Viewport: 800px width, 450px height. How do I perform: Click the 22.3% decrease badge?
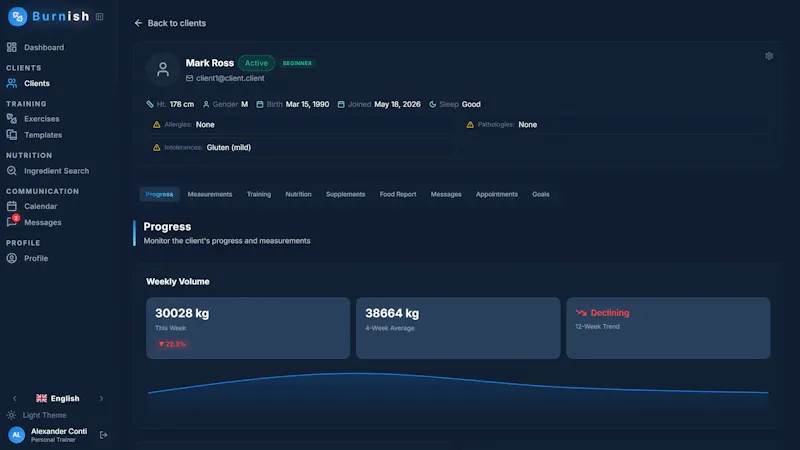pyautogui.click(x=172, y=344)
